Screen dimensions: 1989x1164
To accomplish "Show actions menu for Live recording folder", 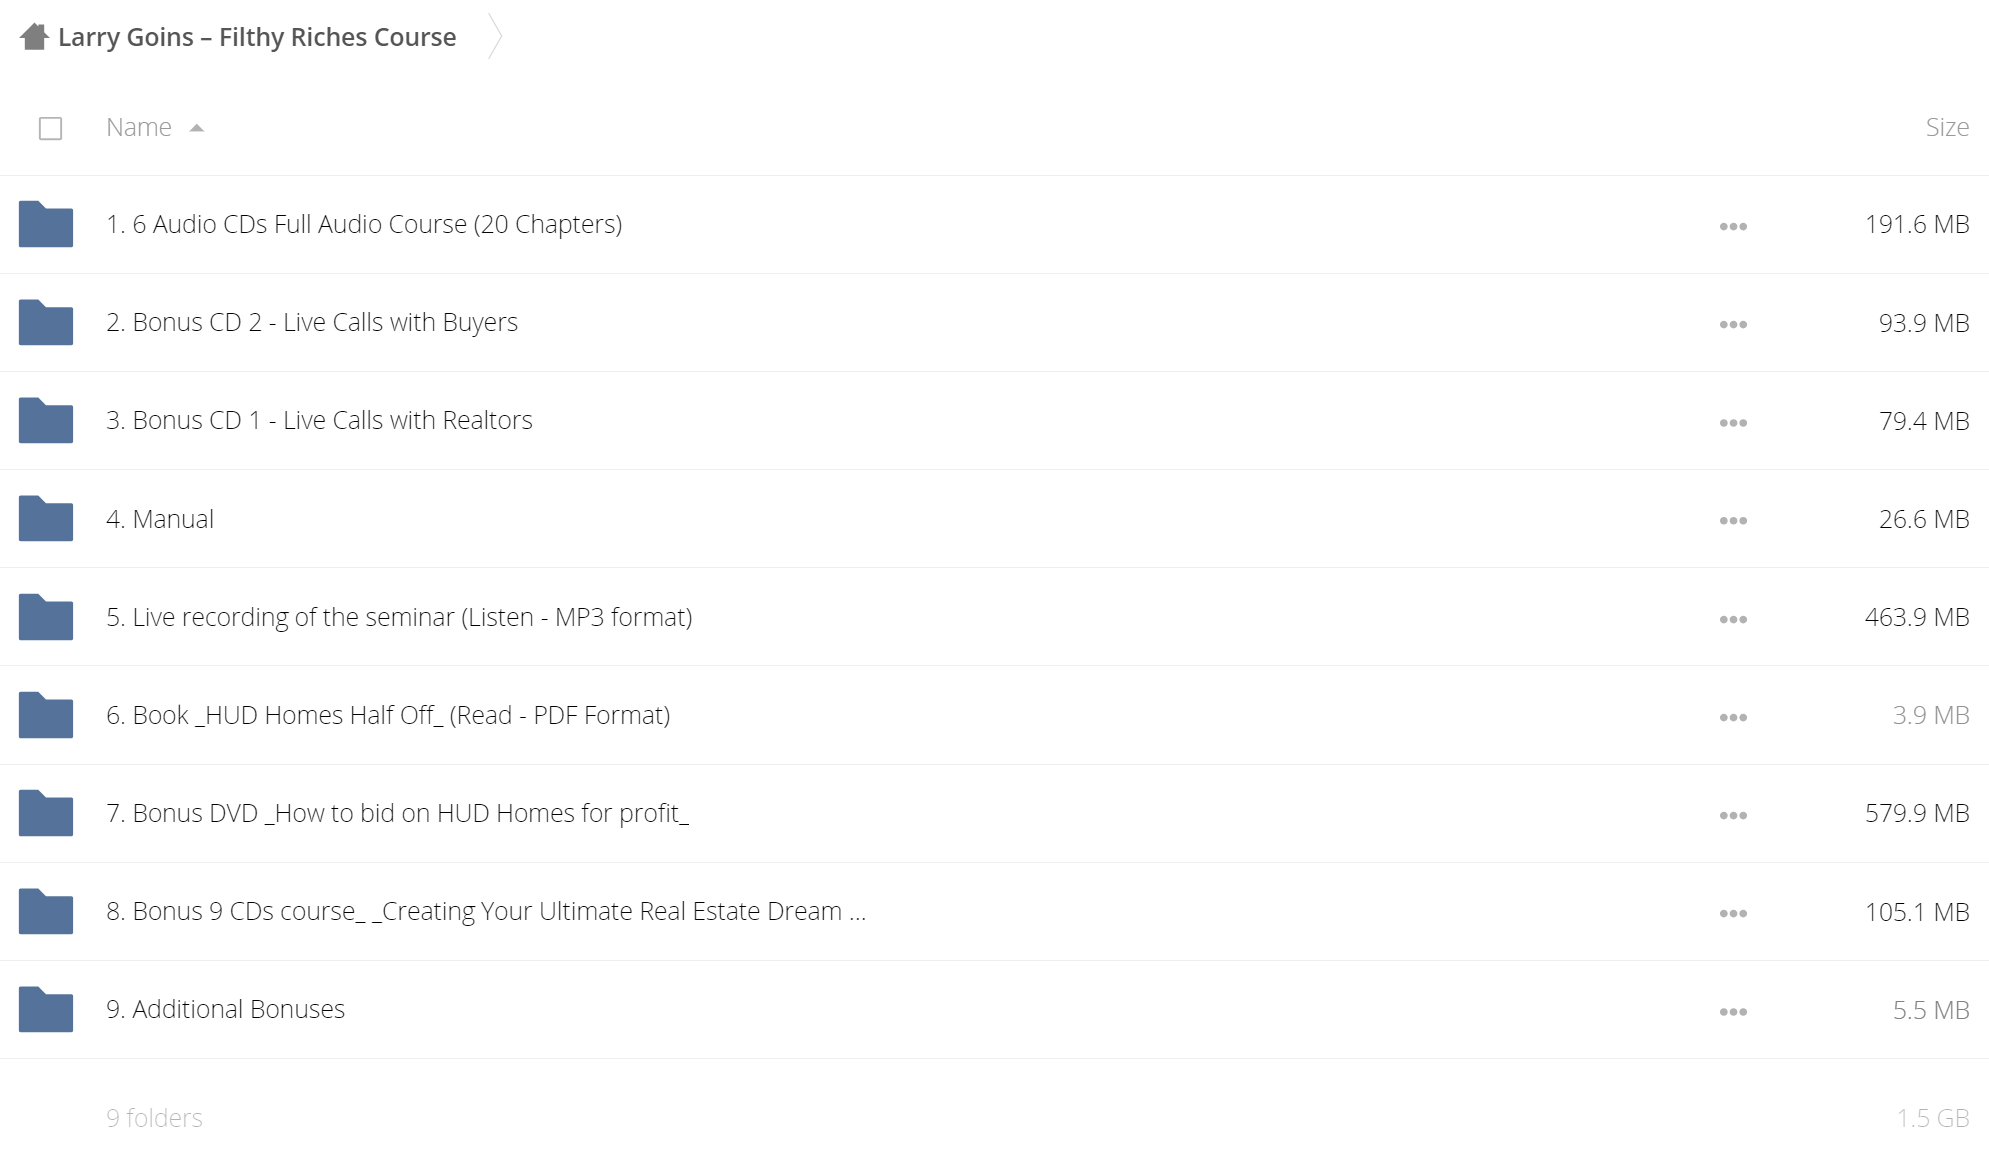I will (x=1733, y=619).
